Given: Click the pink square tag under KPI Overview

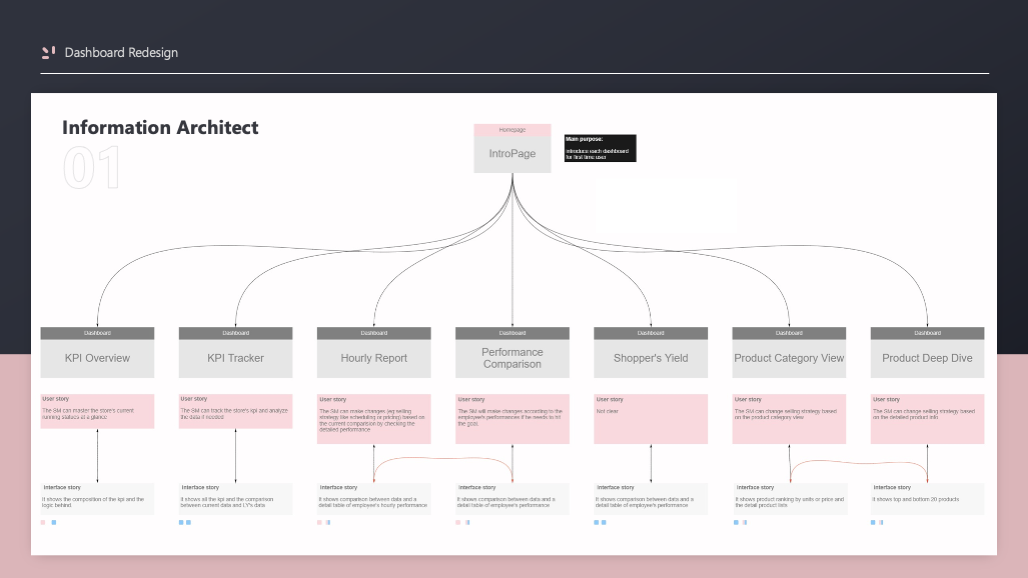Looking at the screenshot, I should tap(43, 522).
